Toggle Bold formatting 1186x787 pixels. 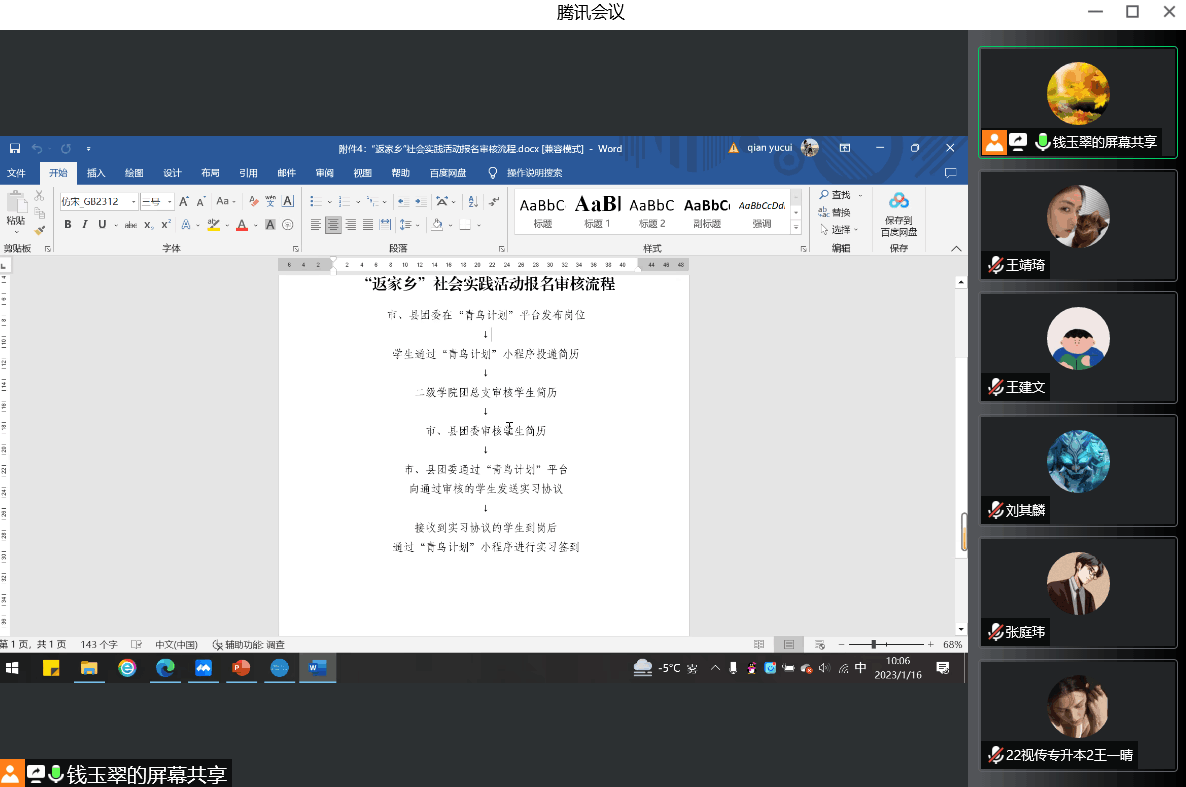coord(68,225)
